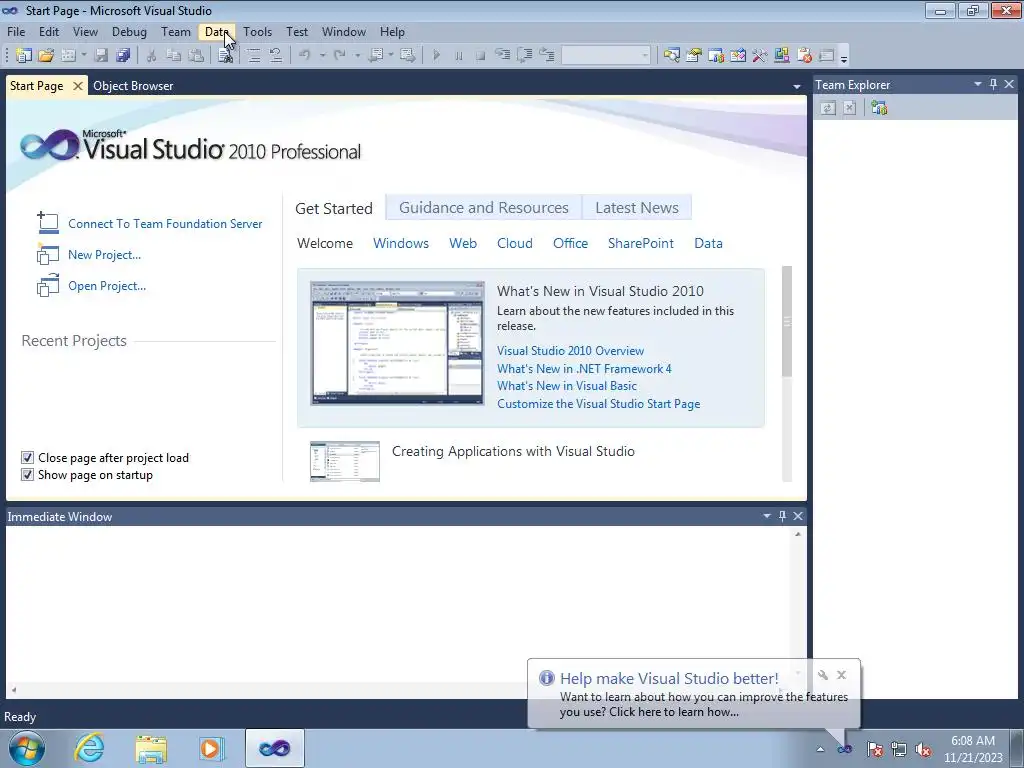The image size is (1024, 768).
Task: Switch to the Latest News tab
Action: (637, 208)
